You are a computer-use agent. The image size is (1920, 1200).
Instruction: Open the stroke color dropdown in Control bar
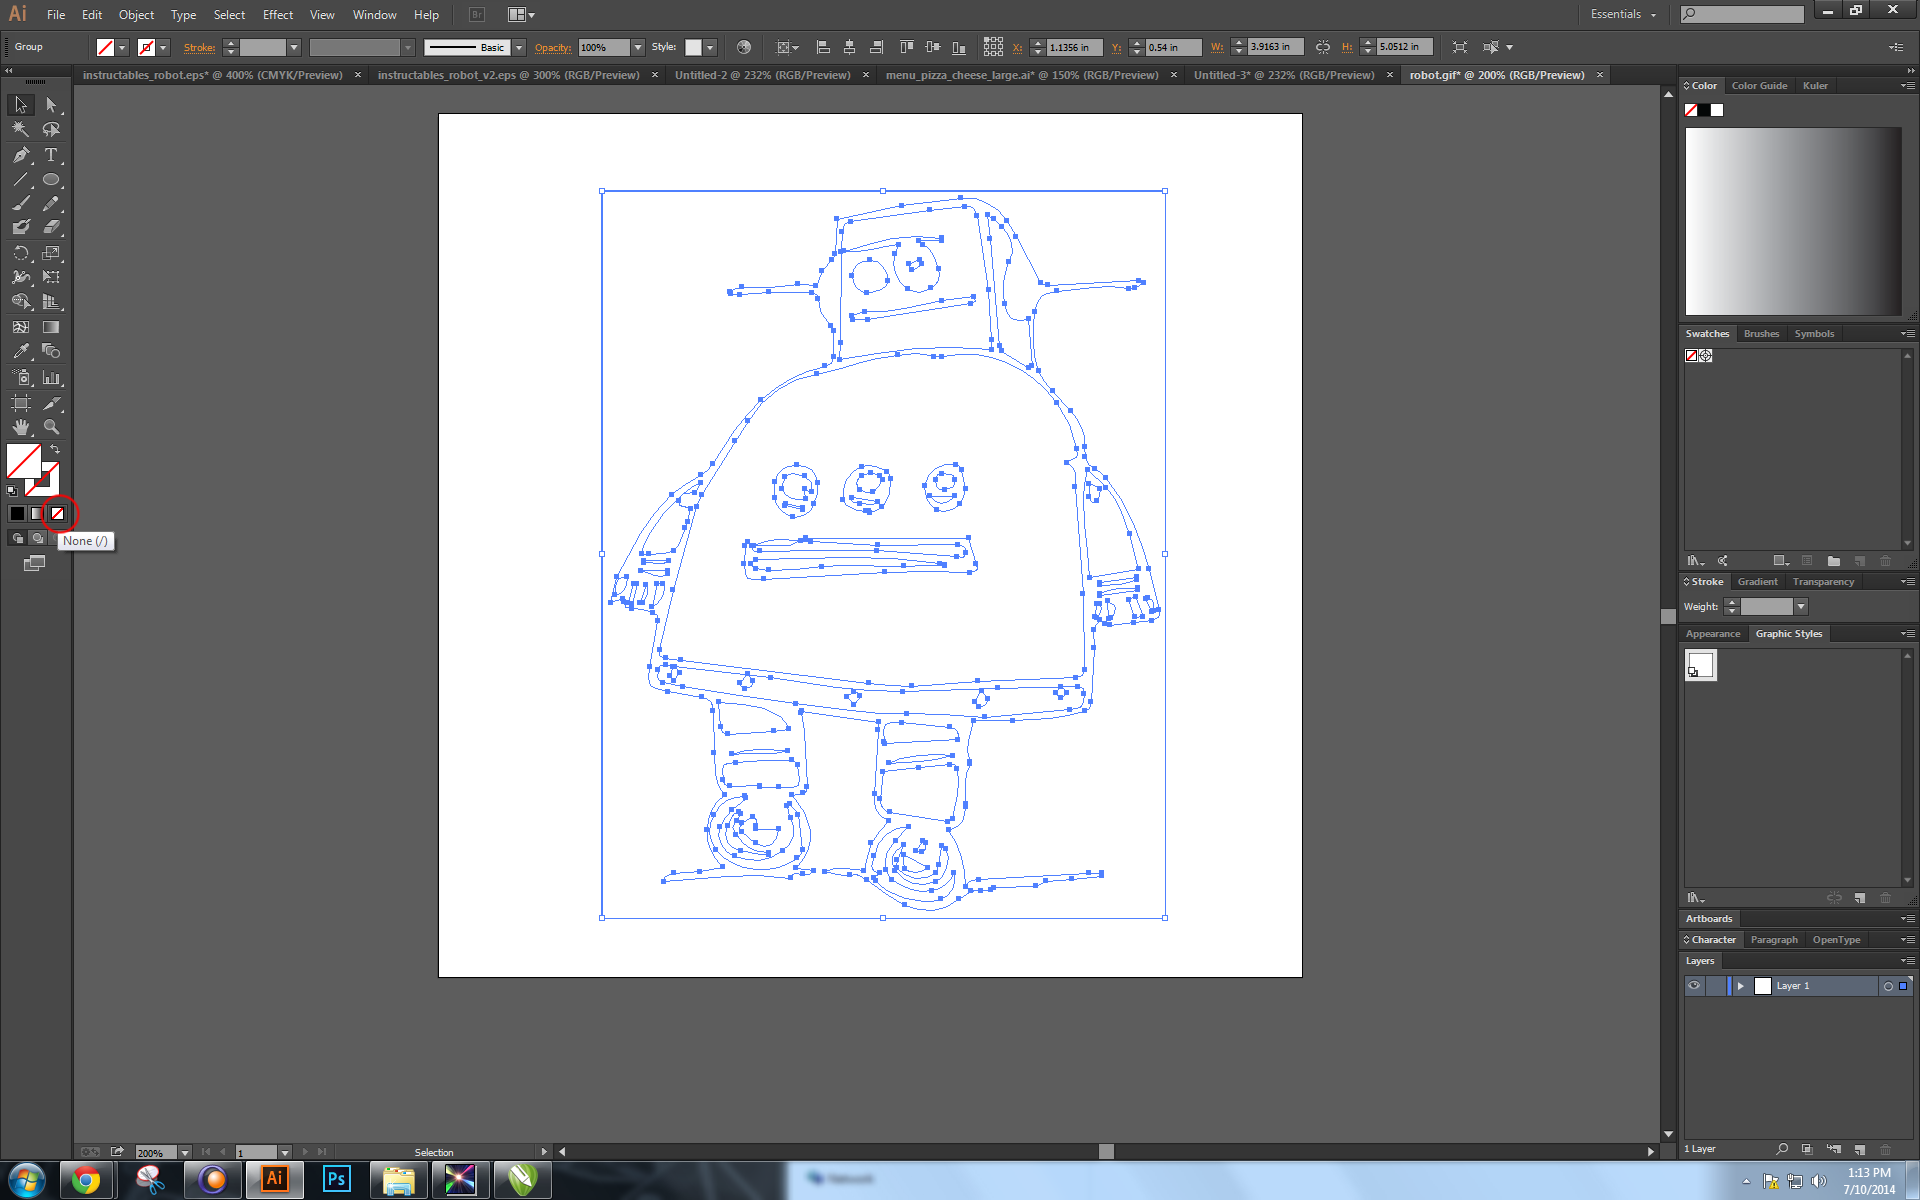163,47
